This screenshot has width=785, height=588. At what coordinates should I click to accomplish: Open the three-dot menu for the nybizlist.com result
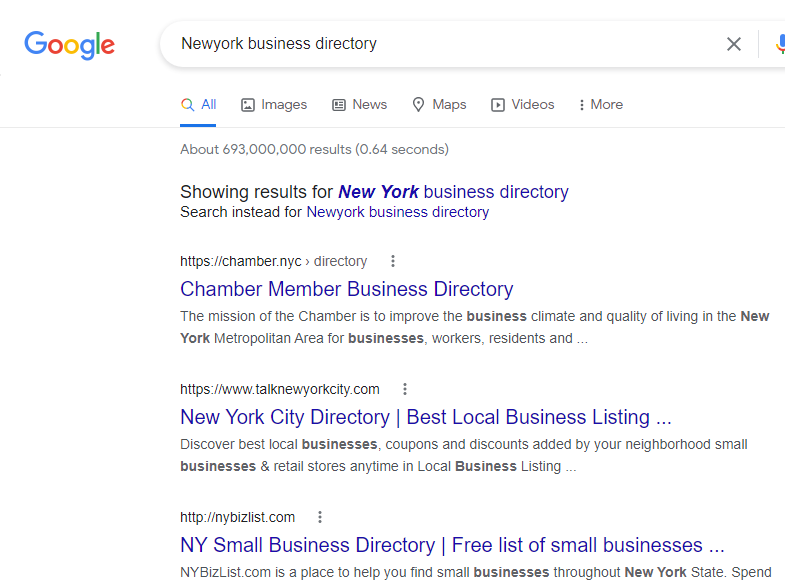pyautogui.click(x=320, y=517)
